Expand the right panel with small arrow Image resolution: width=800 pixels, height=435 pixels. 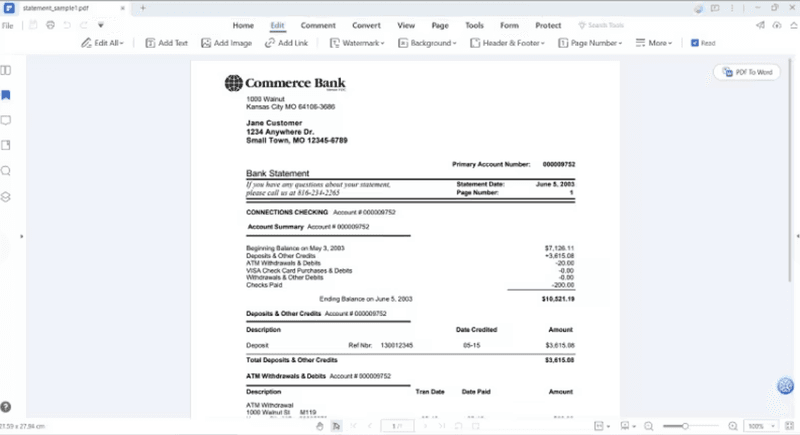(797, 236)
